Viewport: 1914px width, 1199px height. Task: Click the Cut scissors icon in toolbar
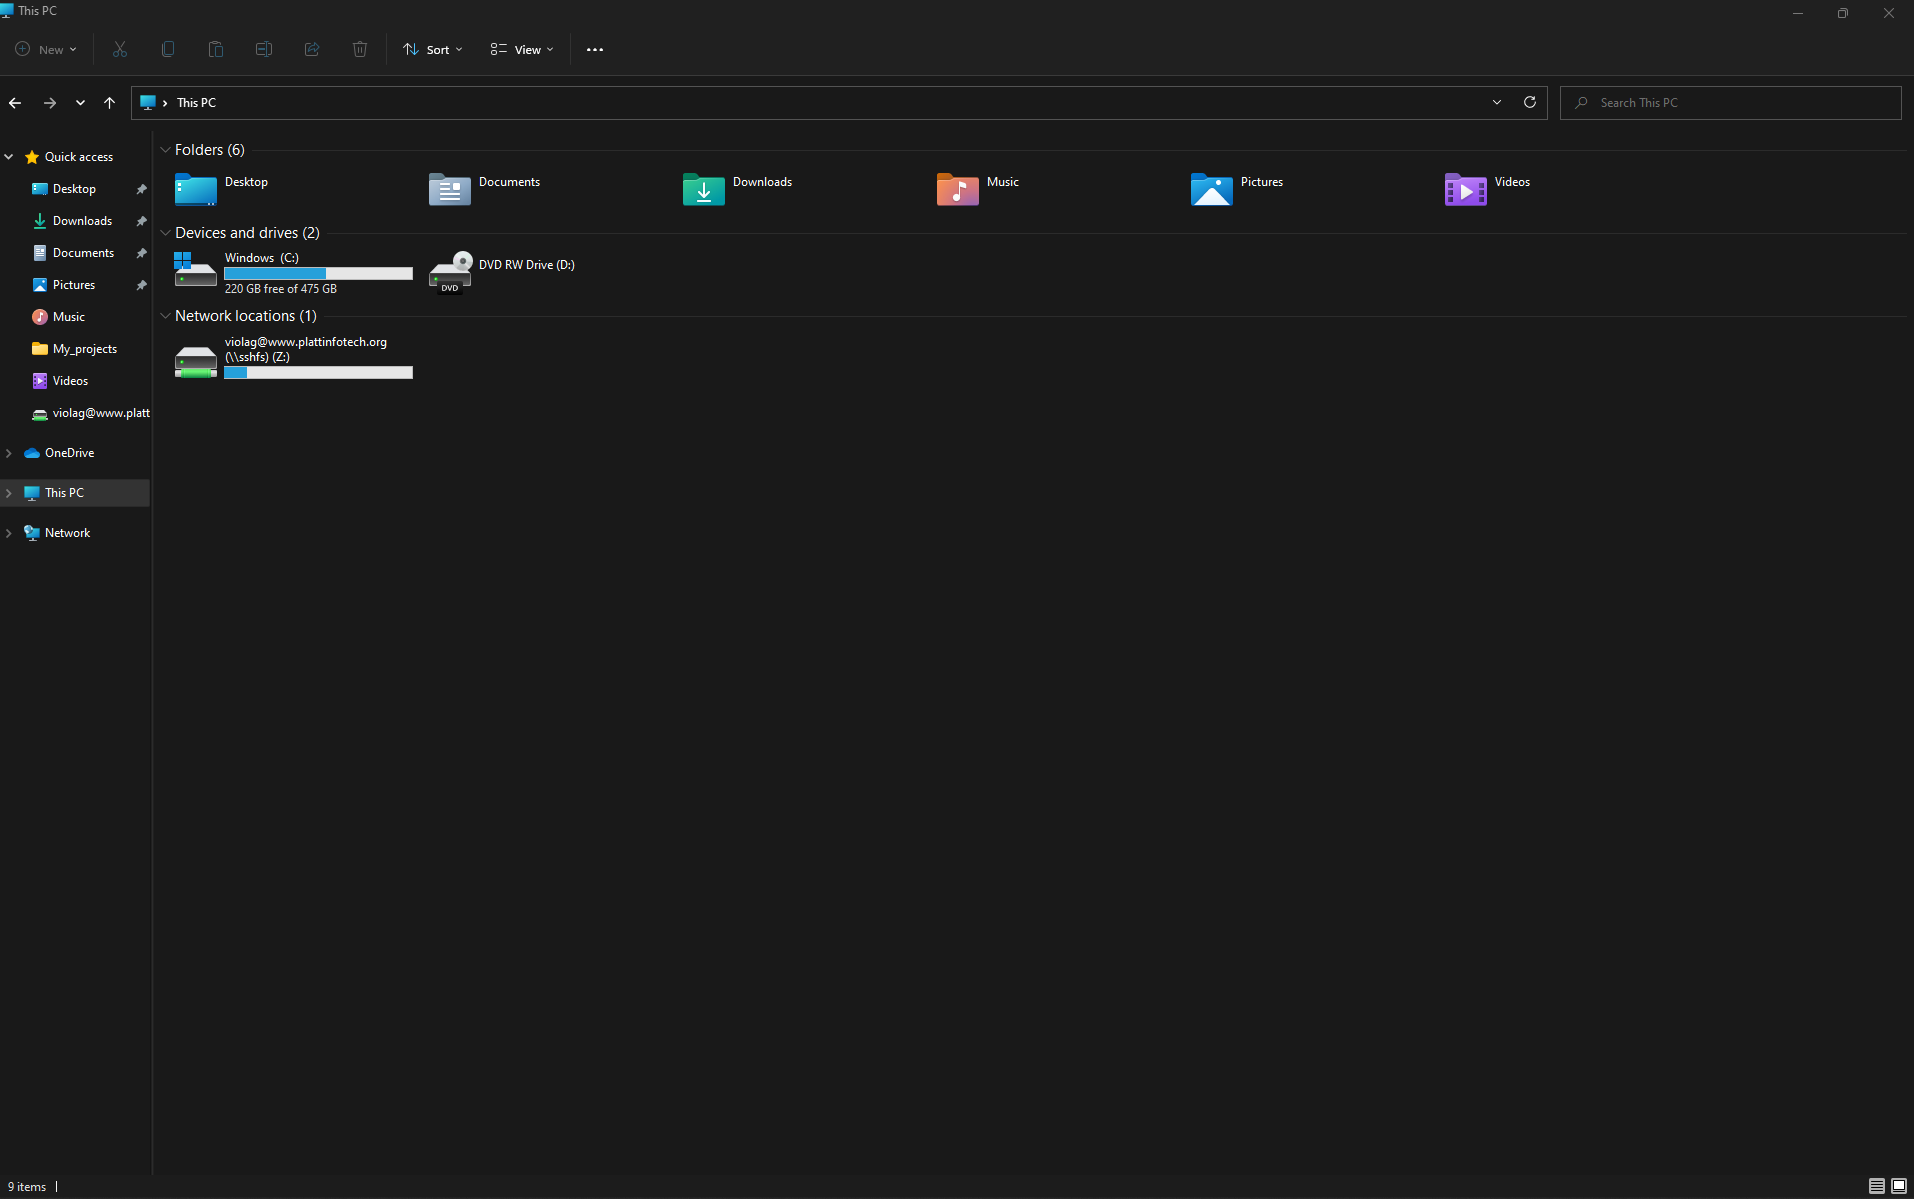tap(120, 49)
